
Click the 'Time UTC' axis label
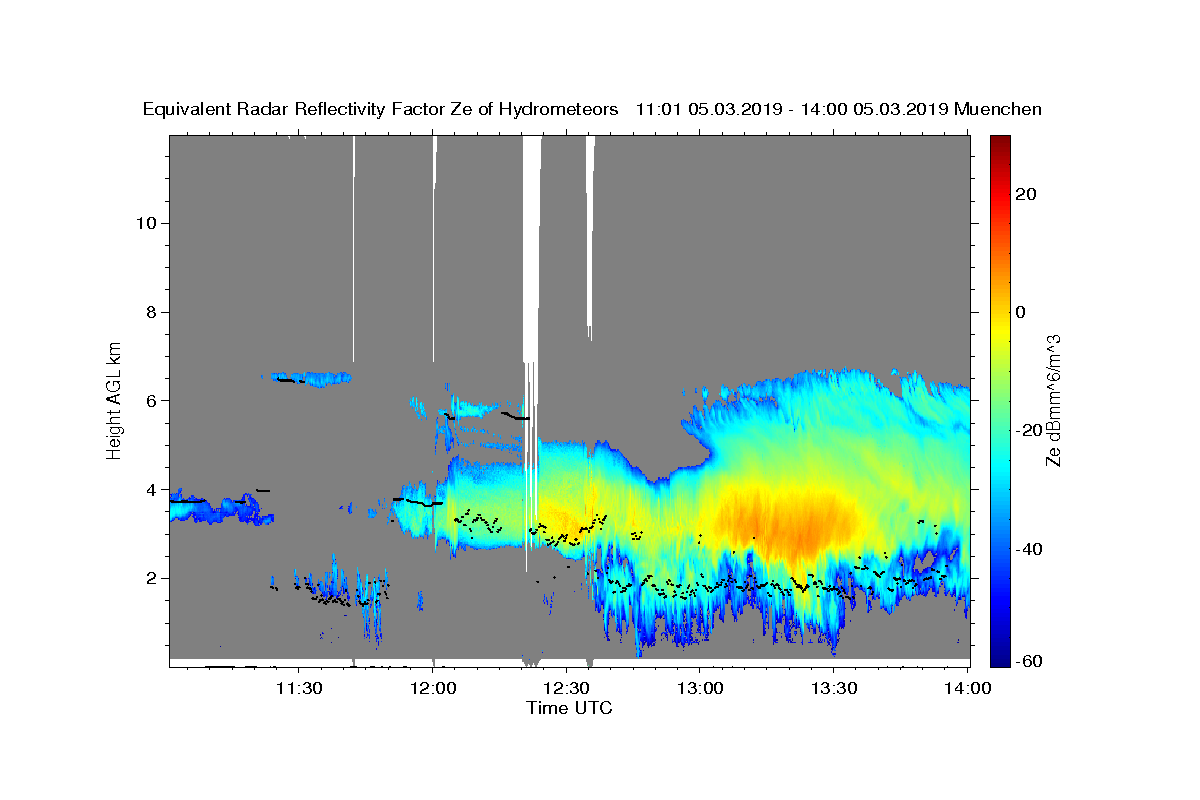569,708
